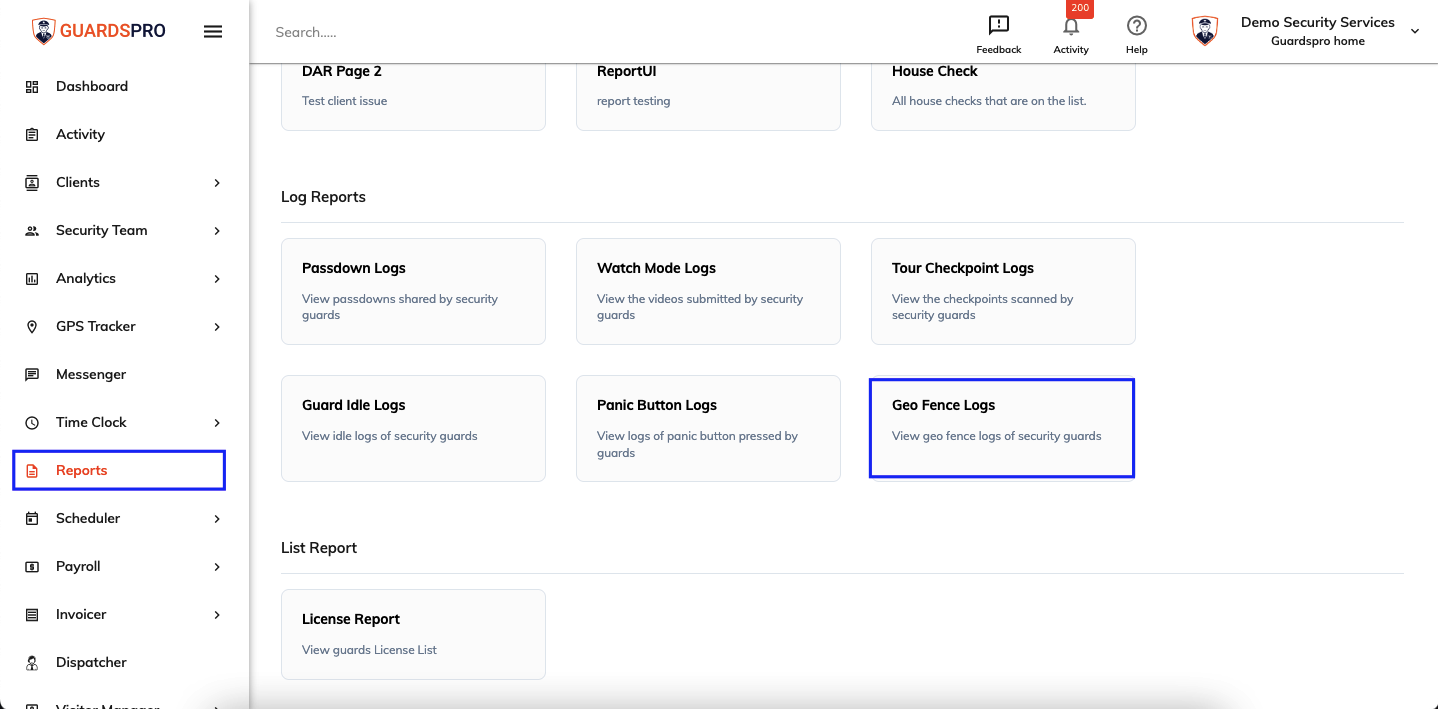Expand the Analytics submenu arrow
This screenshot has width=1438, height=709.
coord(217,279)
